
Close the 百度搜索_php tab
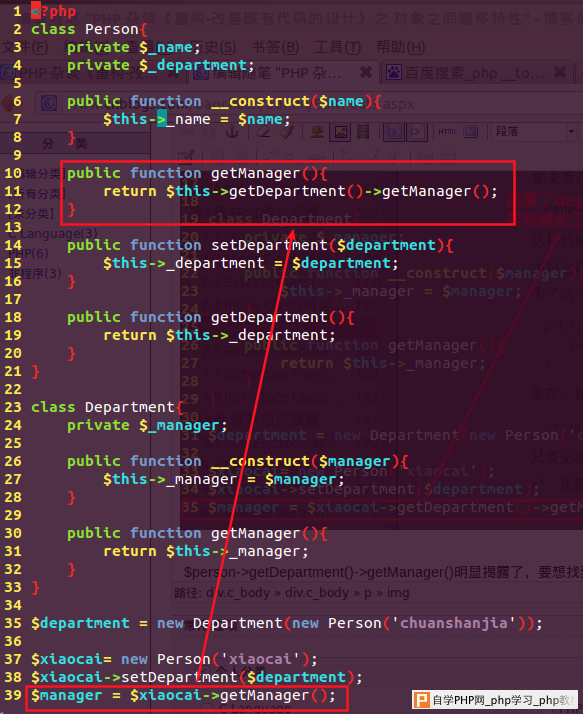560,72
